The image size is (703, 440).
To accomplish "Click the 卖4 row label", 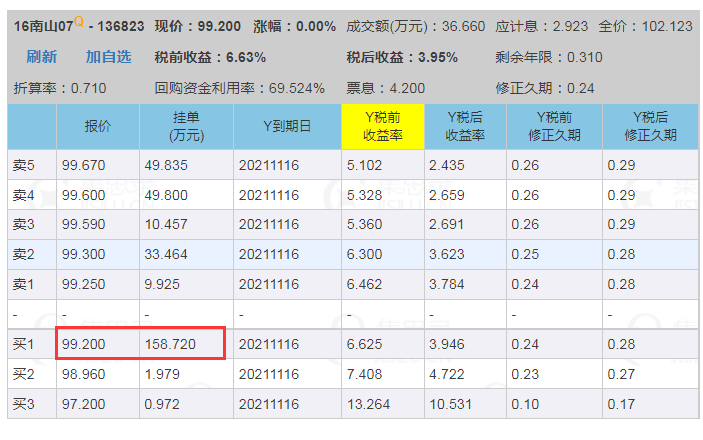I will tap(23, 195).
